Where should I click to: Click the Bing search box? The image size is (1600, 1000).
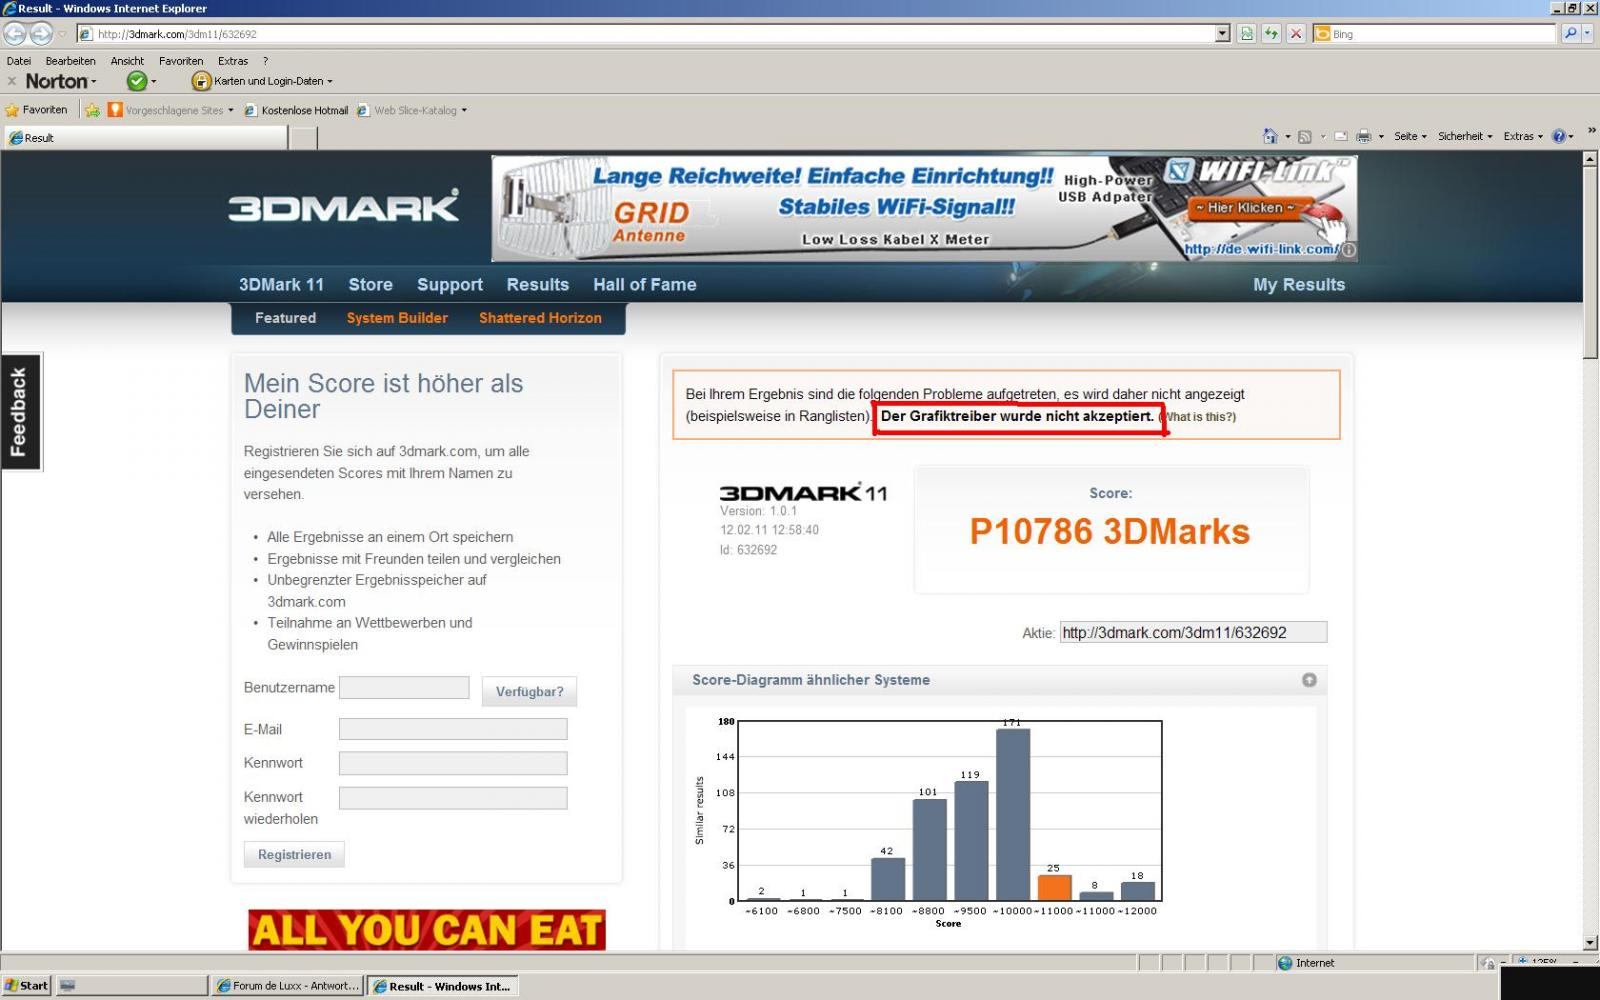pos(1435,34)
